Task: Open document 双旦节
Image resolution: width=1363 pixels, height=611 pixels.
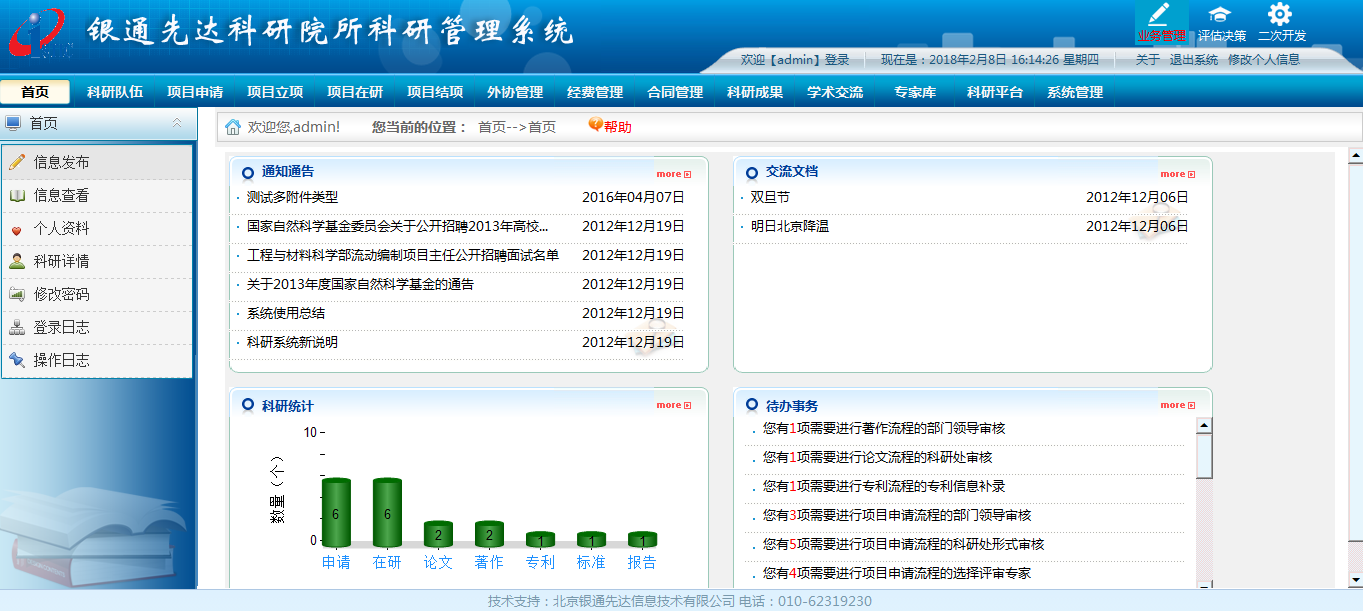Action: tap(770, 197)
